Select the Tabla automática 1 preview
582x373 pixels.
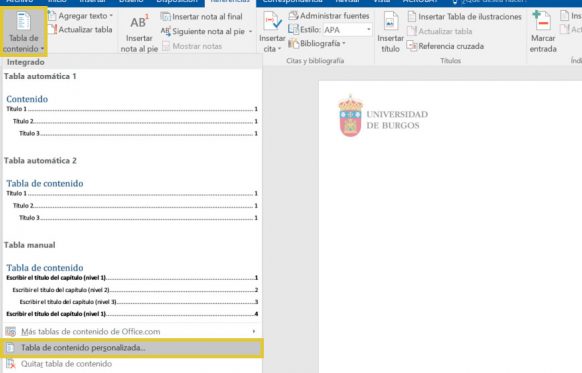pos(132,115)
